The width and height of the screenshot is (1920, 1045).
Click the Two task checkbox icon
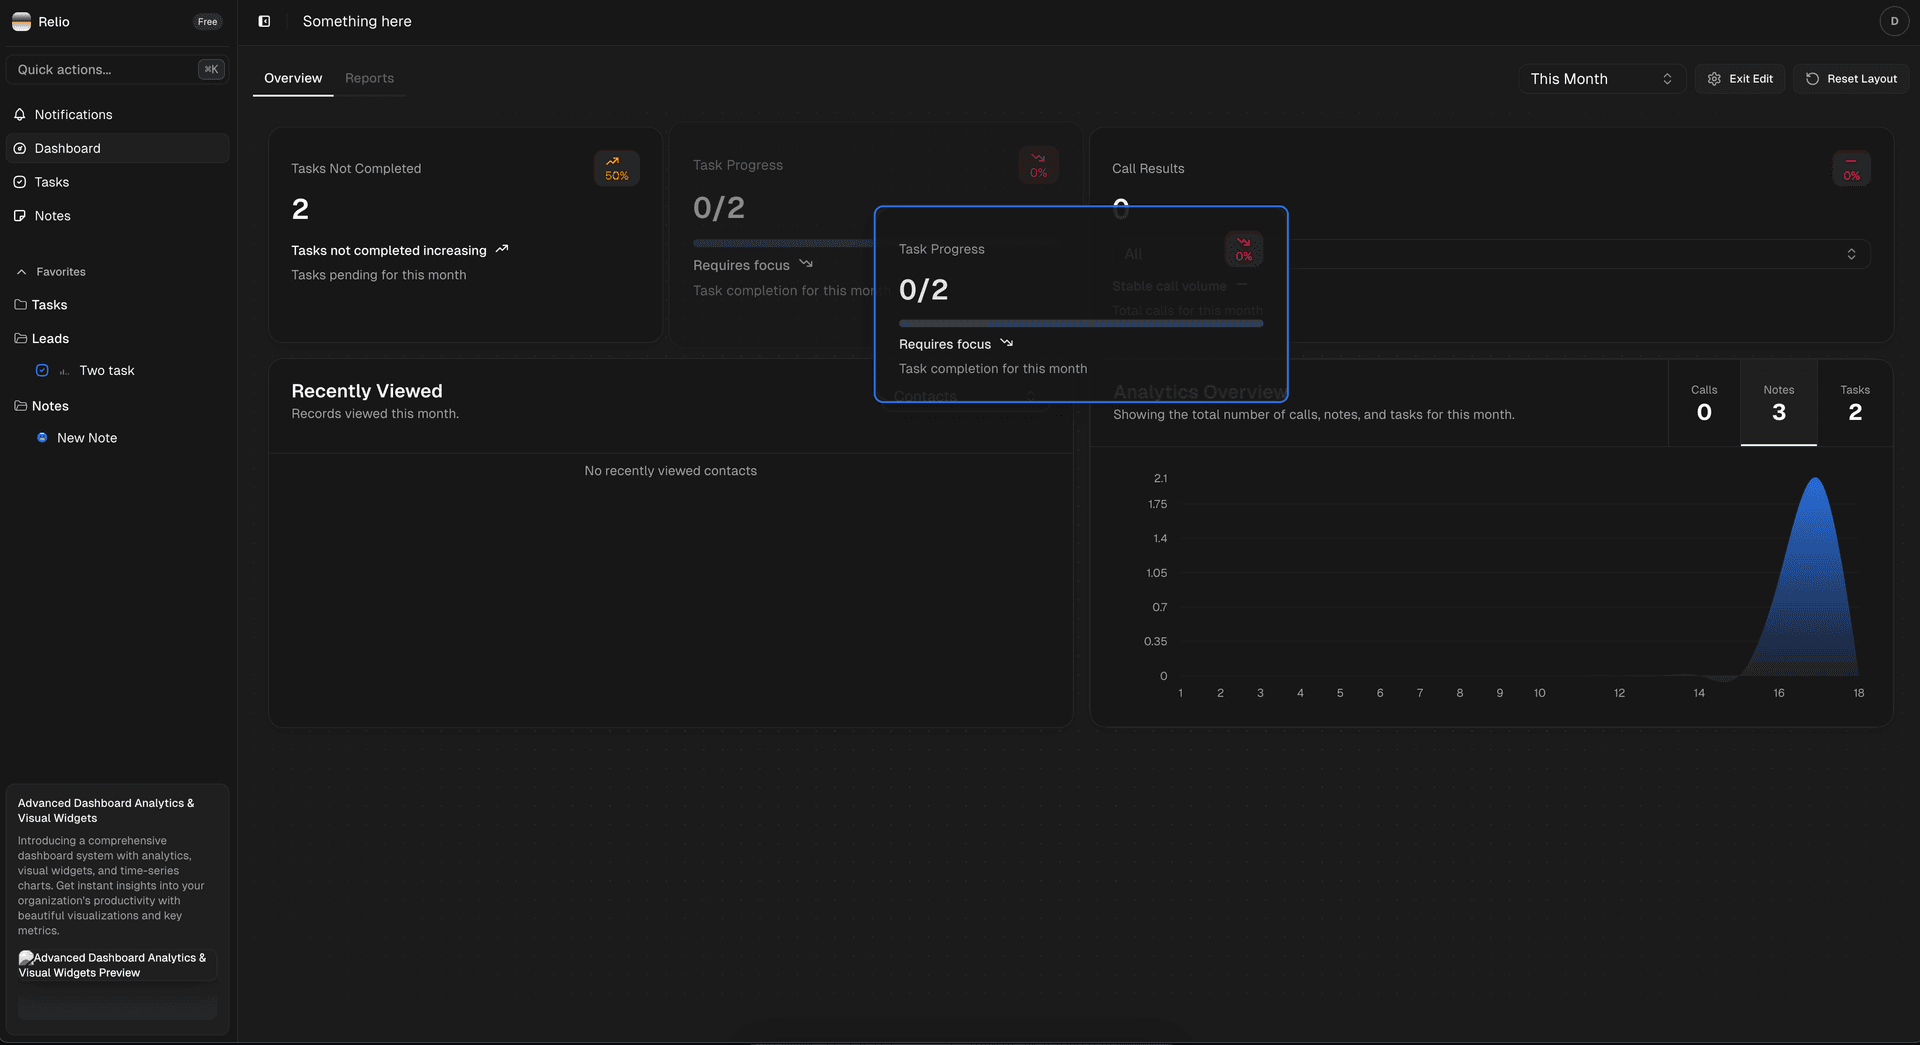click(x=42, y=370)
